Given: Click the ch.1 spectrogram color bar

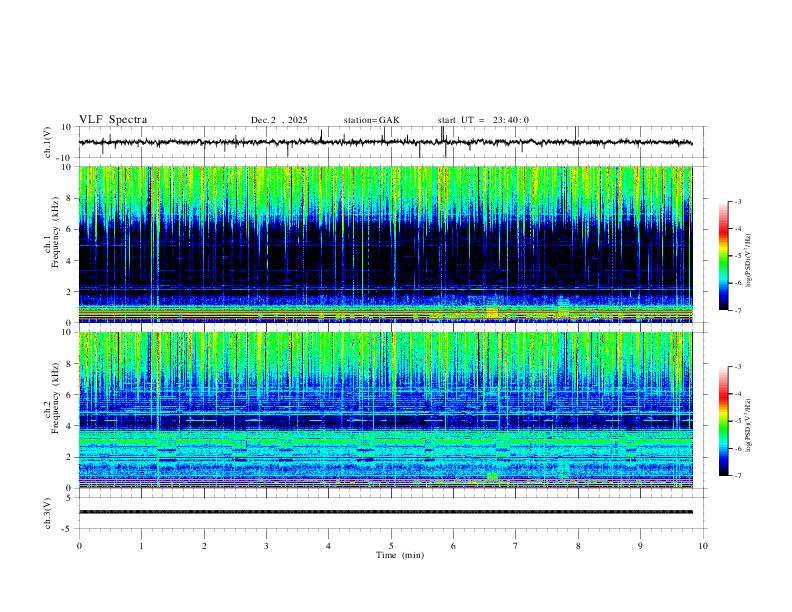Looking at the screenshot, I should (x=723, y=256).
